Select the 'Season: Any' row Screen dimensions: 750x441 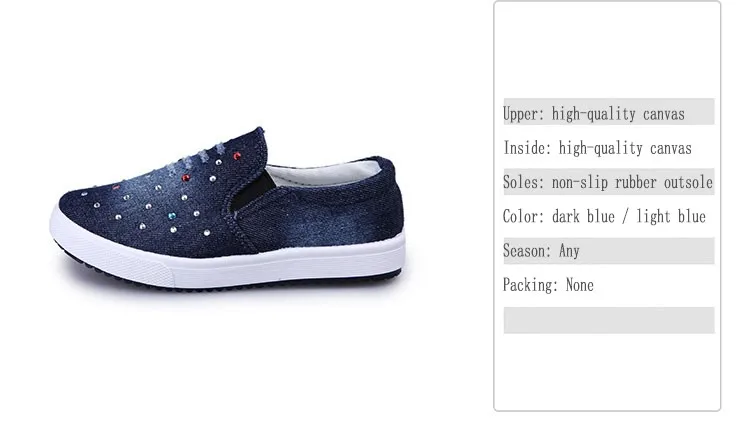coord(608,251)
